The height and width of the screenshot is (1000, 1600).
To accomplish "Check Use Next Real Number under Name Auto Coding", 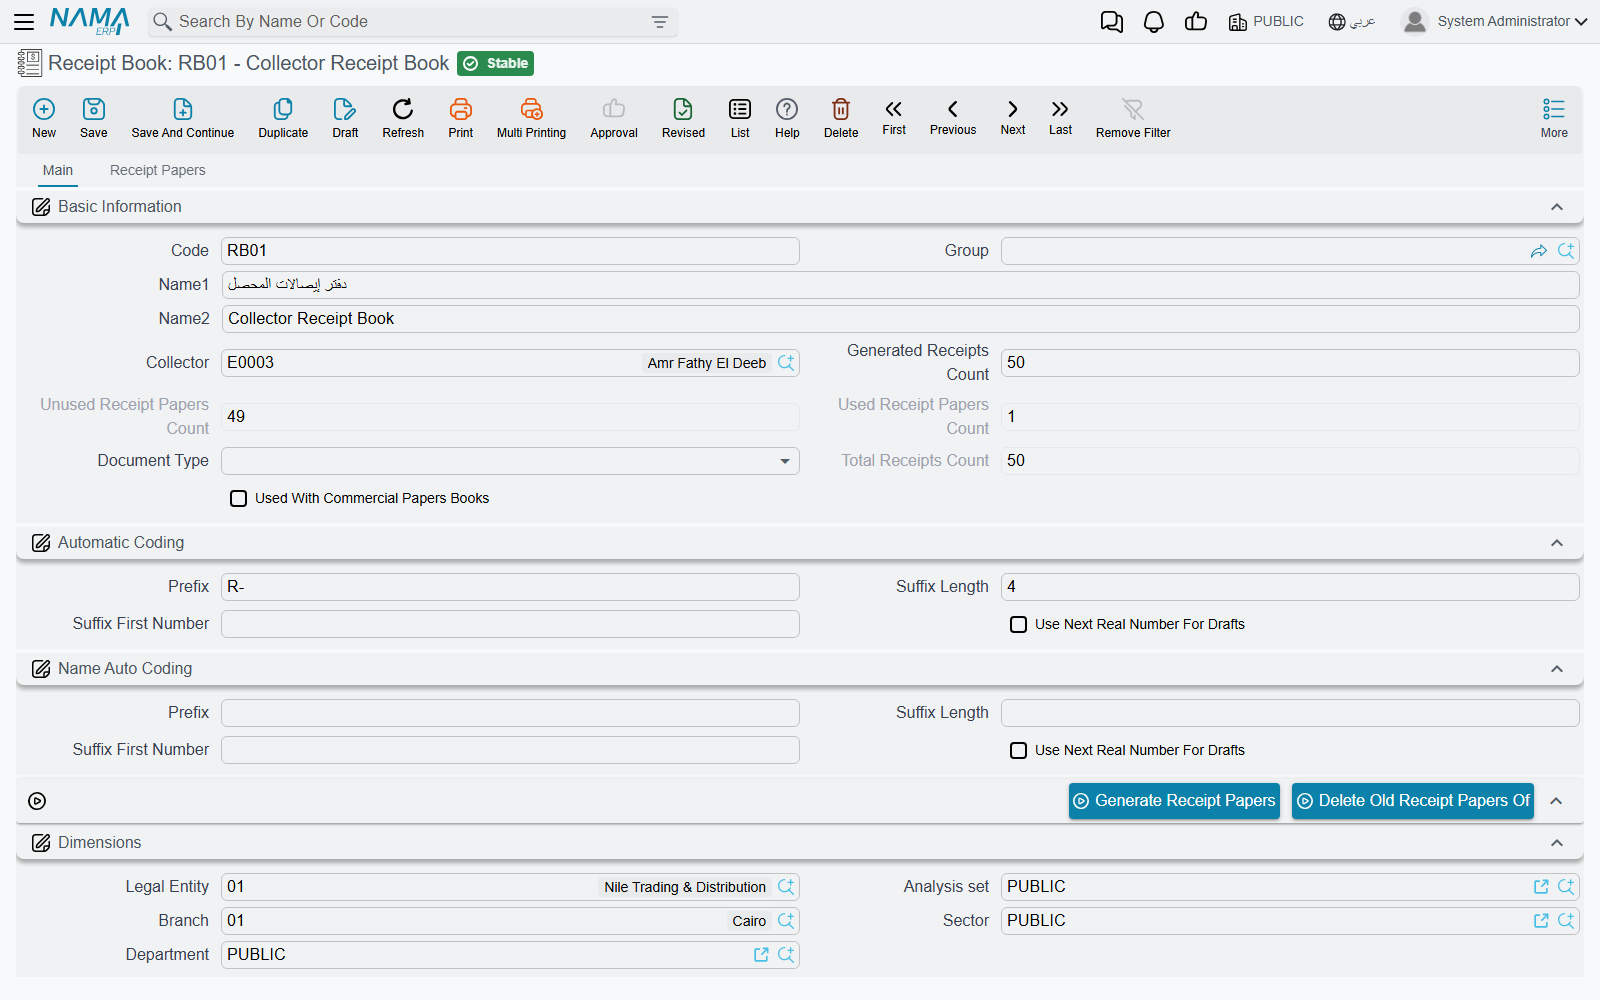I will (x=1019, y=750).
